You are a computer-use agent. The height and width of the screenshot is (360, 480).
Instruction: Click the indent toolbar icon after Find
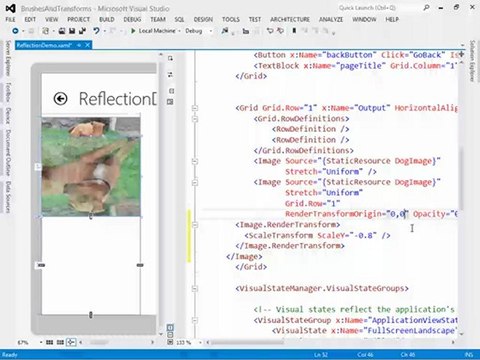click(246, 31)
